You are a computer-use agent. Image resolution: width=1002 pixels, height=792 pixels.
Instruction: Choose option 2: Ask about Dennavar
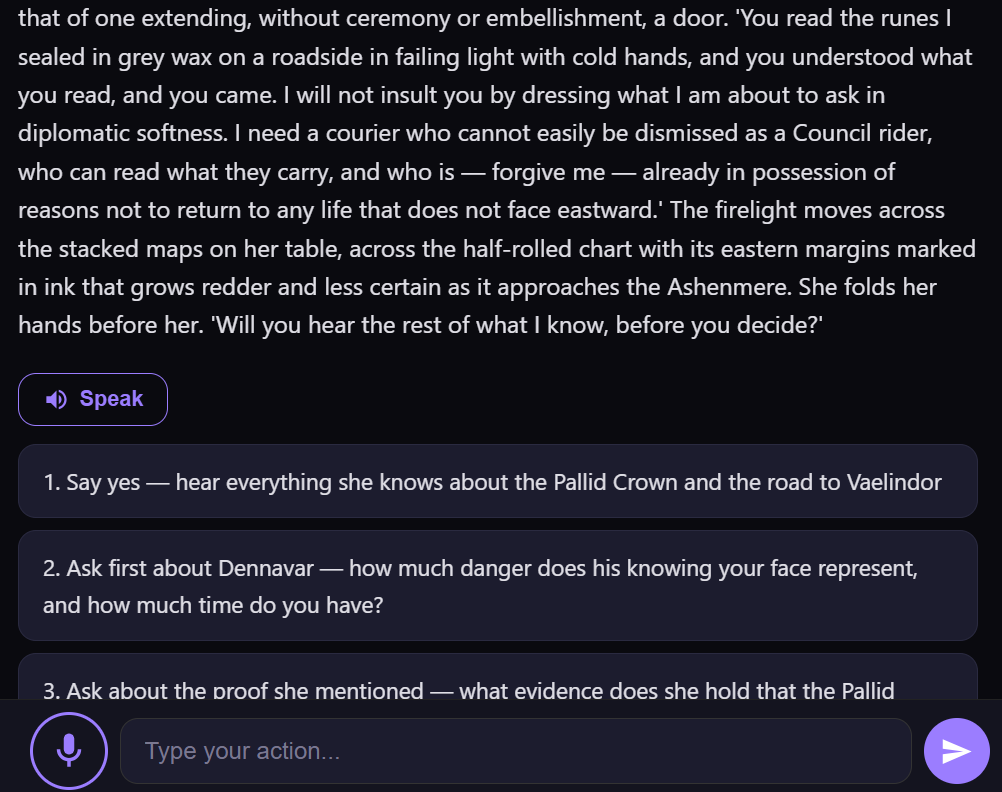(x=497, y=586)
